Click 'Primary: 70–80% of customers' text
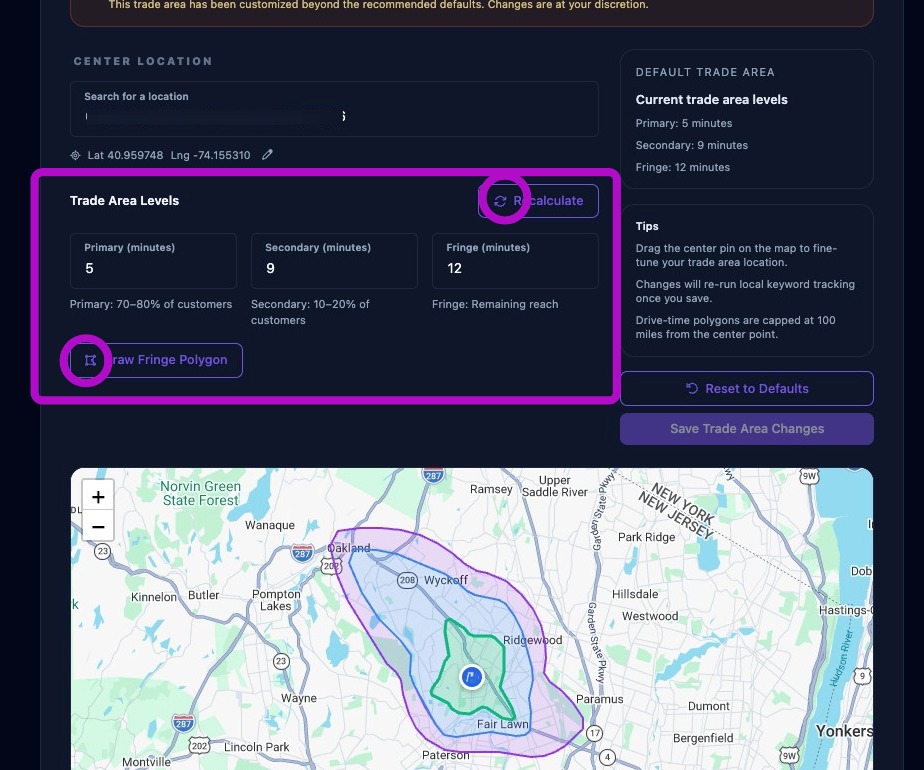The width and height of the screenshot is (924, 770). (x=151, y=304)
